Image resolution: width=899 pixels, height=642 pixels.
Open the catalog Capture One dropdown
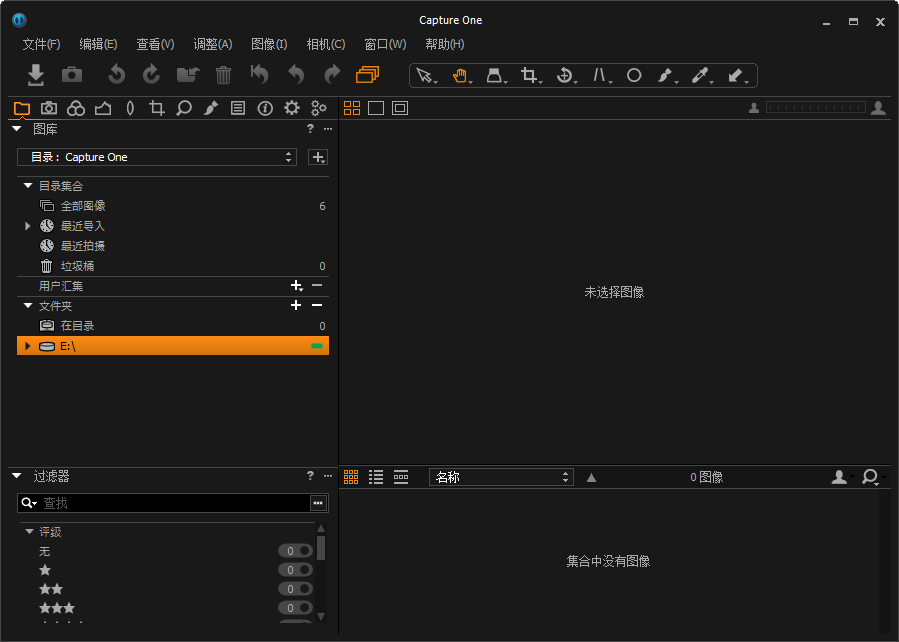[156, 157]
